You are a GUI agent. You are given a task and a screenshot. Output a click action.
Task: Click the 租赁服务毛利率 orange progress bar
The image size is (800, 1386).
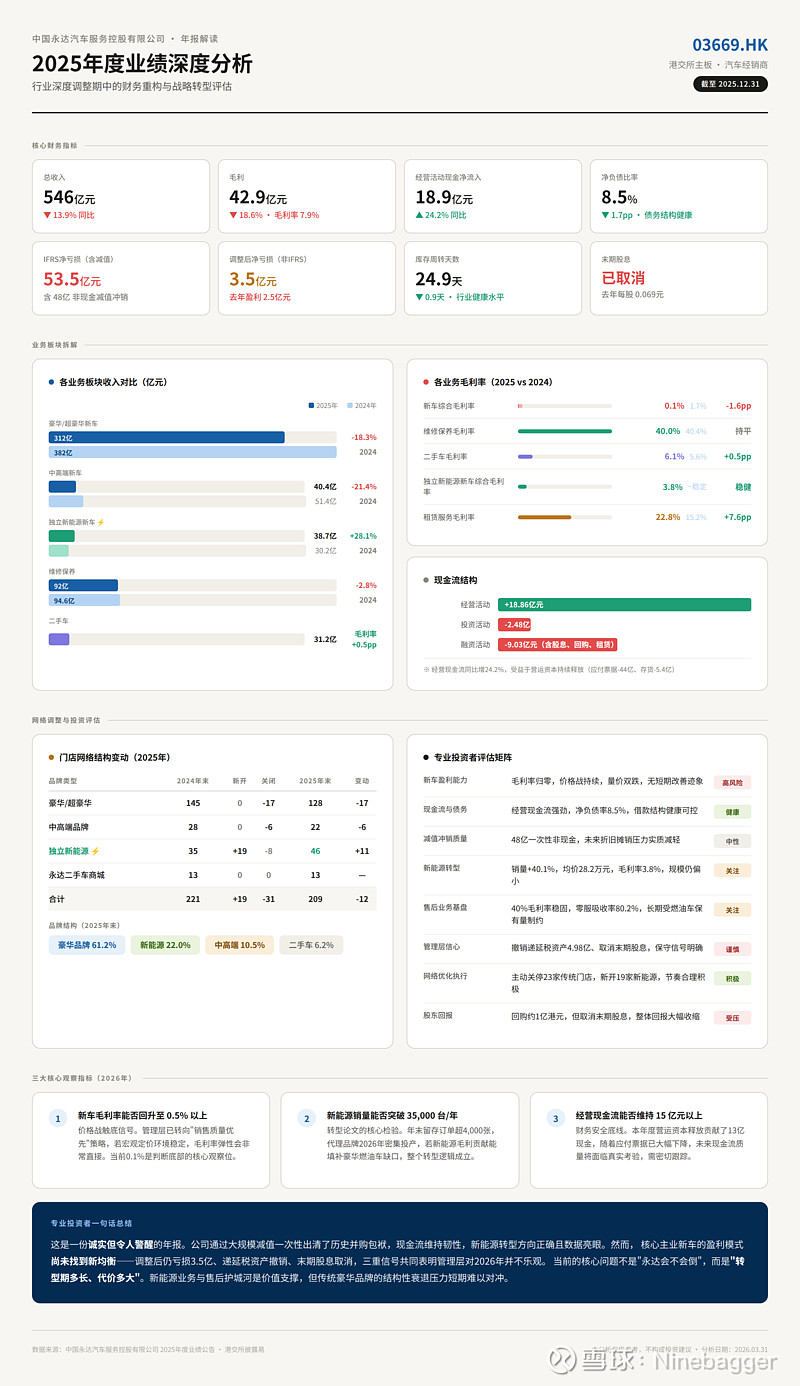coord(544,517)
